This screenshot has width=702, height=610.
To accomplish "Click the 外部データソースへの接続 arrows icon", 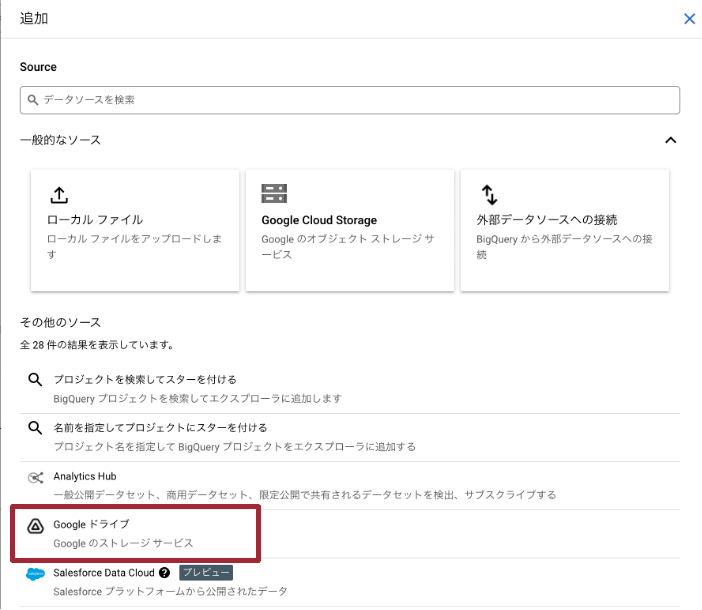I will [489, 195].
